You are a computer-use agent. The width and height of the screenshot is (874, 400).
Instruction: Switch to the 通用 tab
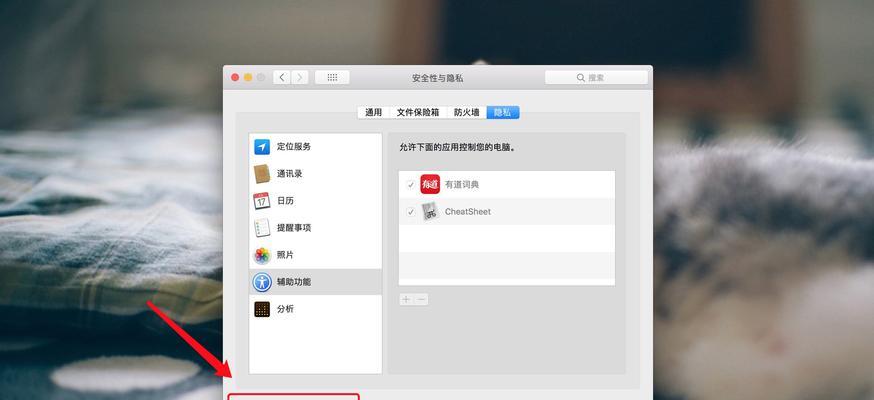tap(373, 113)
